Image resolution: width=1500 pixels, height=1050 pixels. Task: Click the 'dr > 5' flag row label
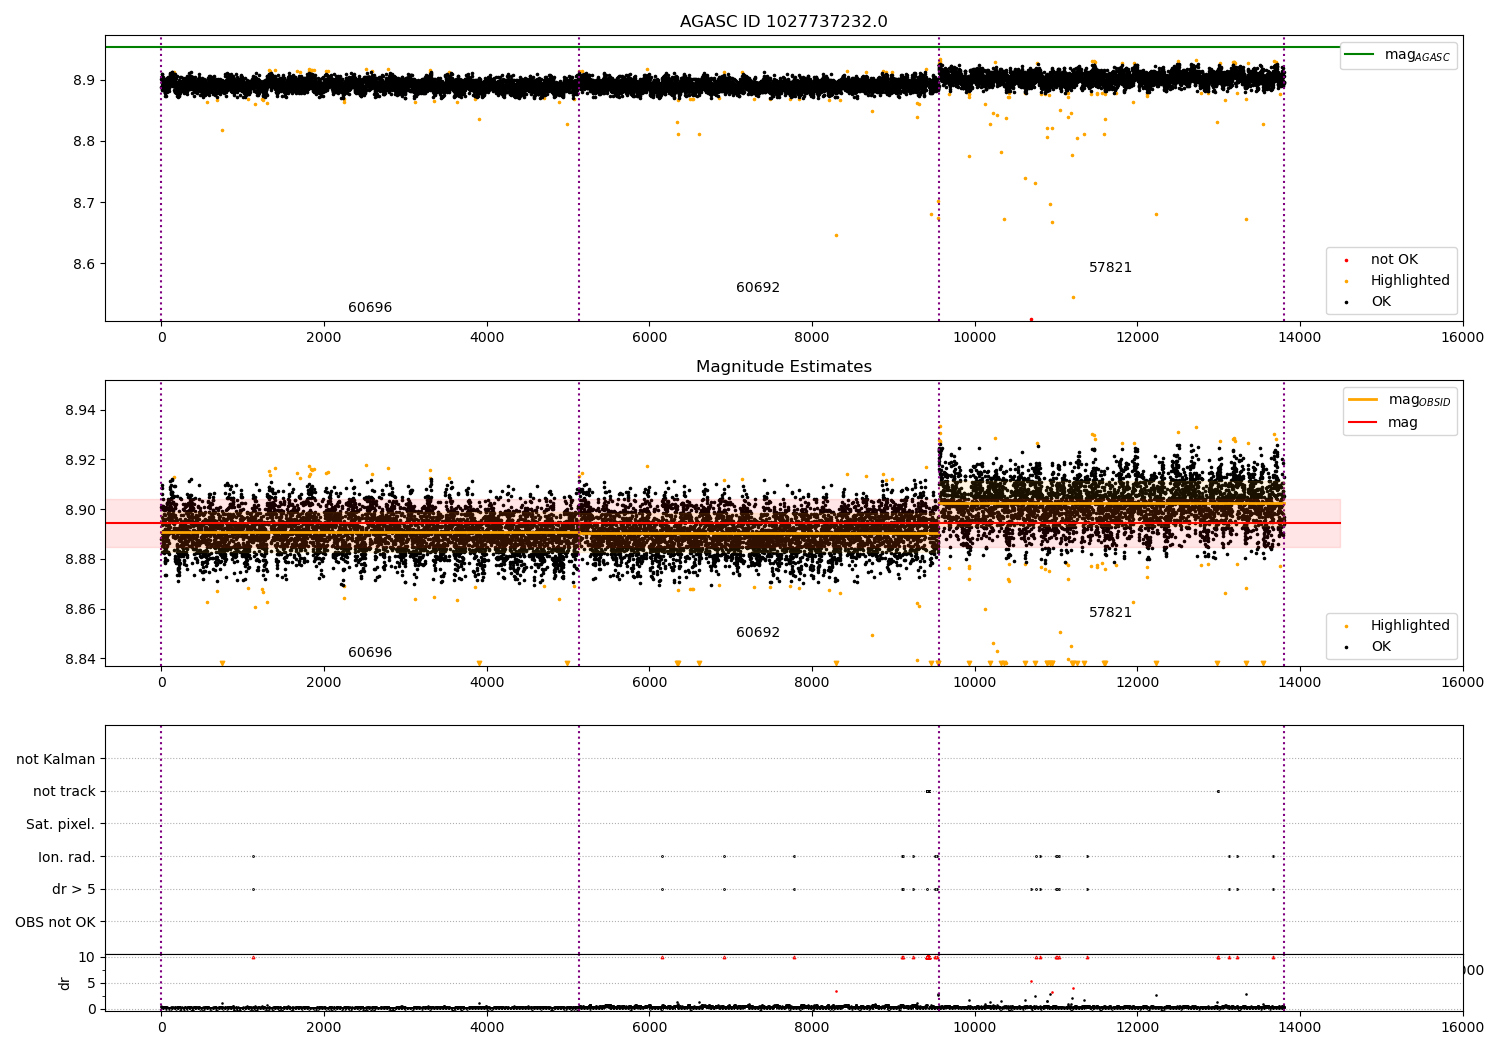(x=74, y=889)
